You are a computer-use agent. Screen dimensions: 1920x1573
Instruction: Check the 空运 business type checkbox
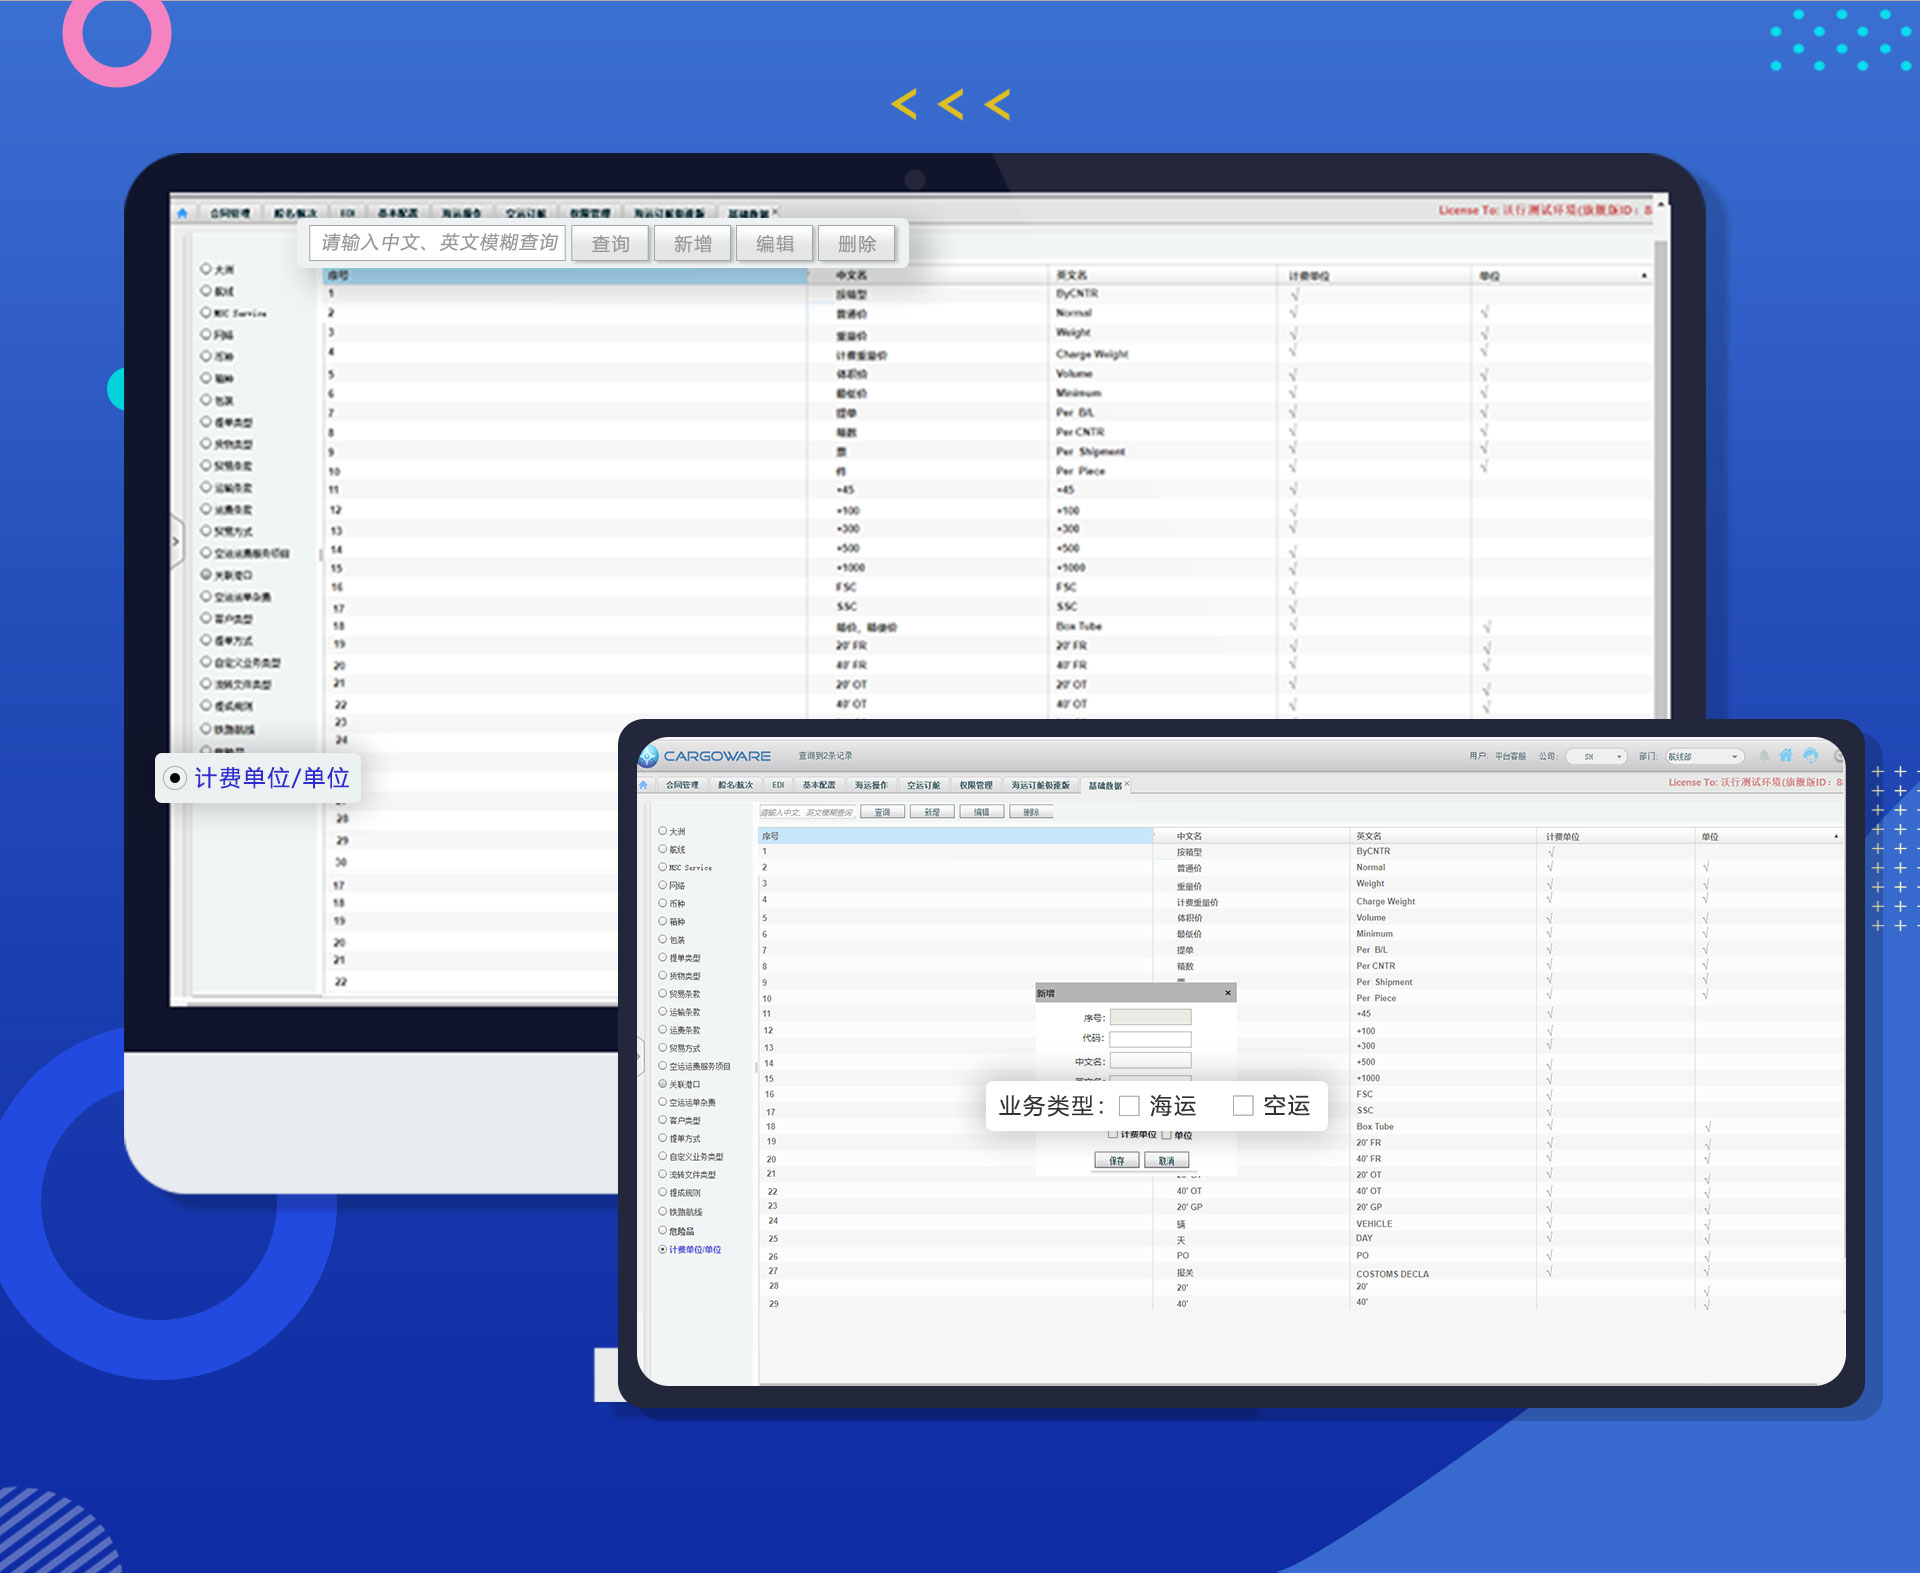pos(1243,1105)
